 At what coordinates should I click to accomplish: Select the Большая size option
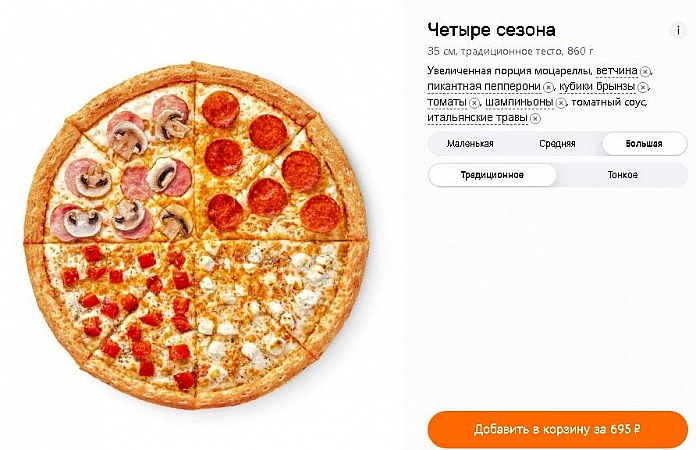tap(644, 144)
